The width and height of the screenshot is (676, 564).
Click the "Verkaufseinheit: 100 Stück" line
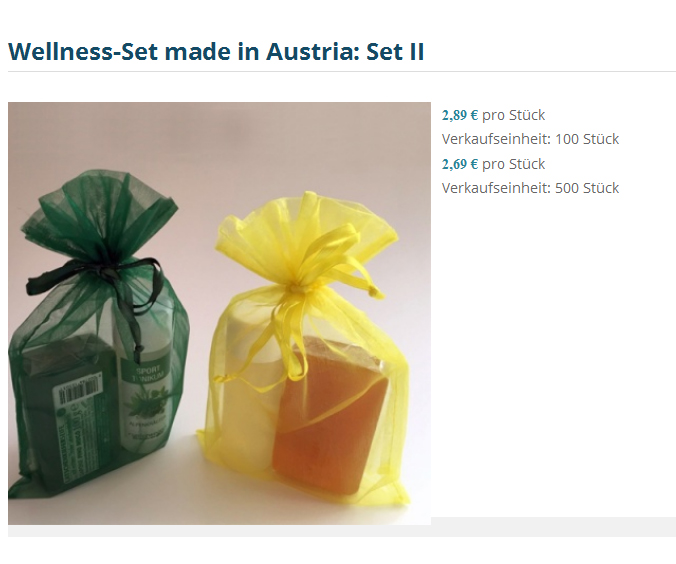tap(530, 139)
